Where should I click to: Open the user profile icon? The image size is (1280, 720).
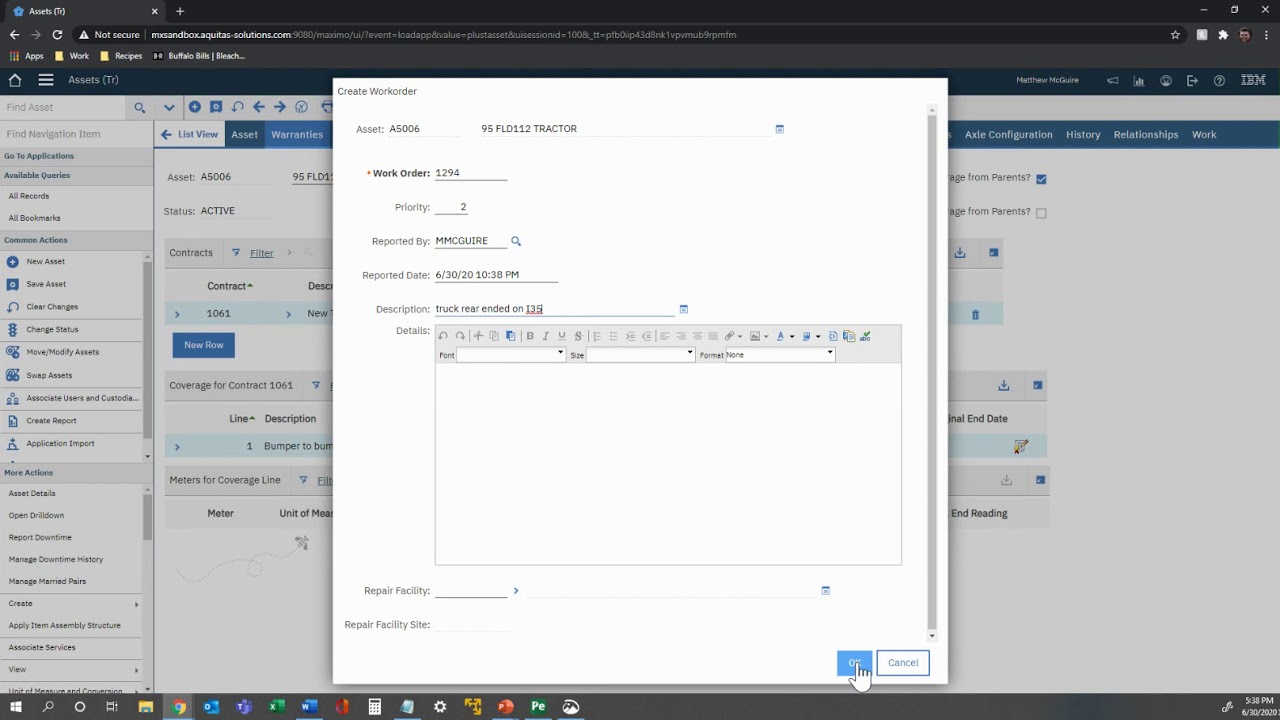(1165, 80)
